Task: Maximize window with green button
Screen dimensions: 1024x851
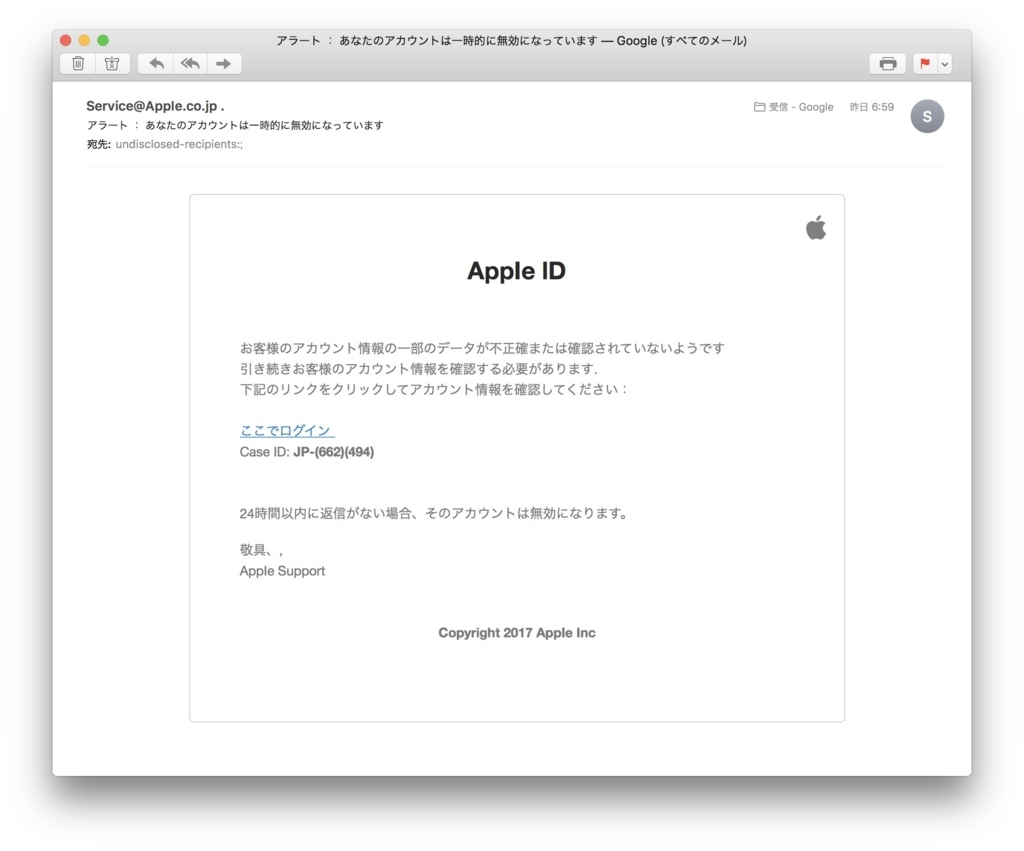Action: 103,40
